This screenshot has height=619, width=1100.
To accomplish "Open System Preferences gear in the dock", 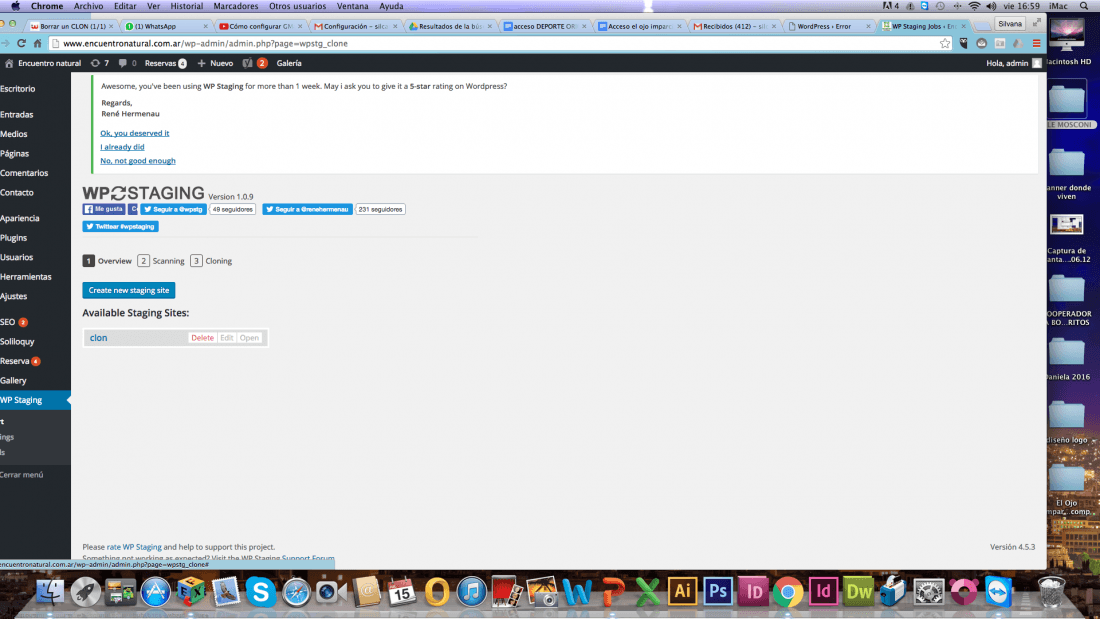I will pos(928,592).
